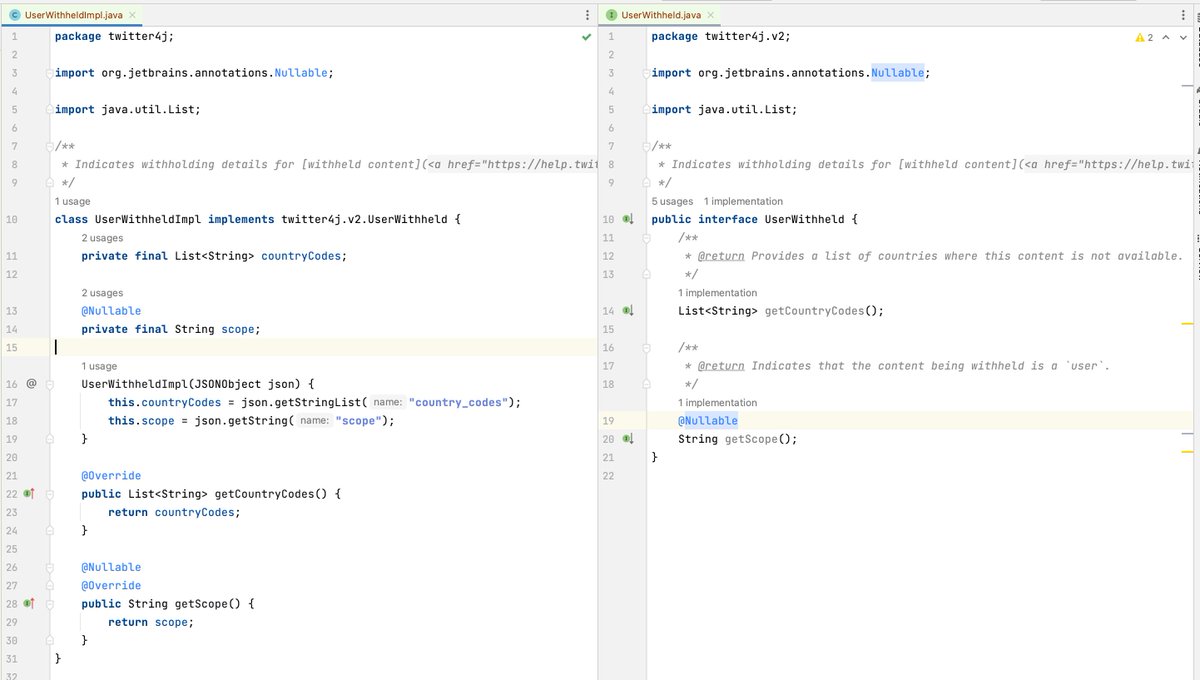This screenshot has width=1200, height=680.
Task: Collapse the UserWithheldImpl constructor fold marker
Action: 48,384
